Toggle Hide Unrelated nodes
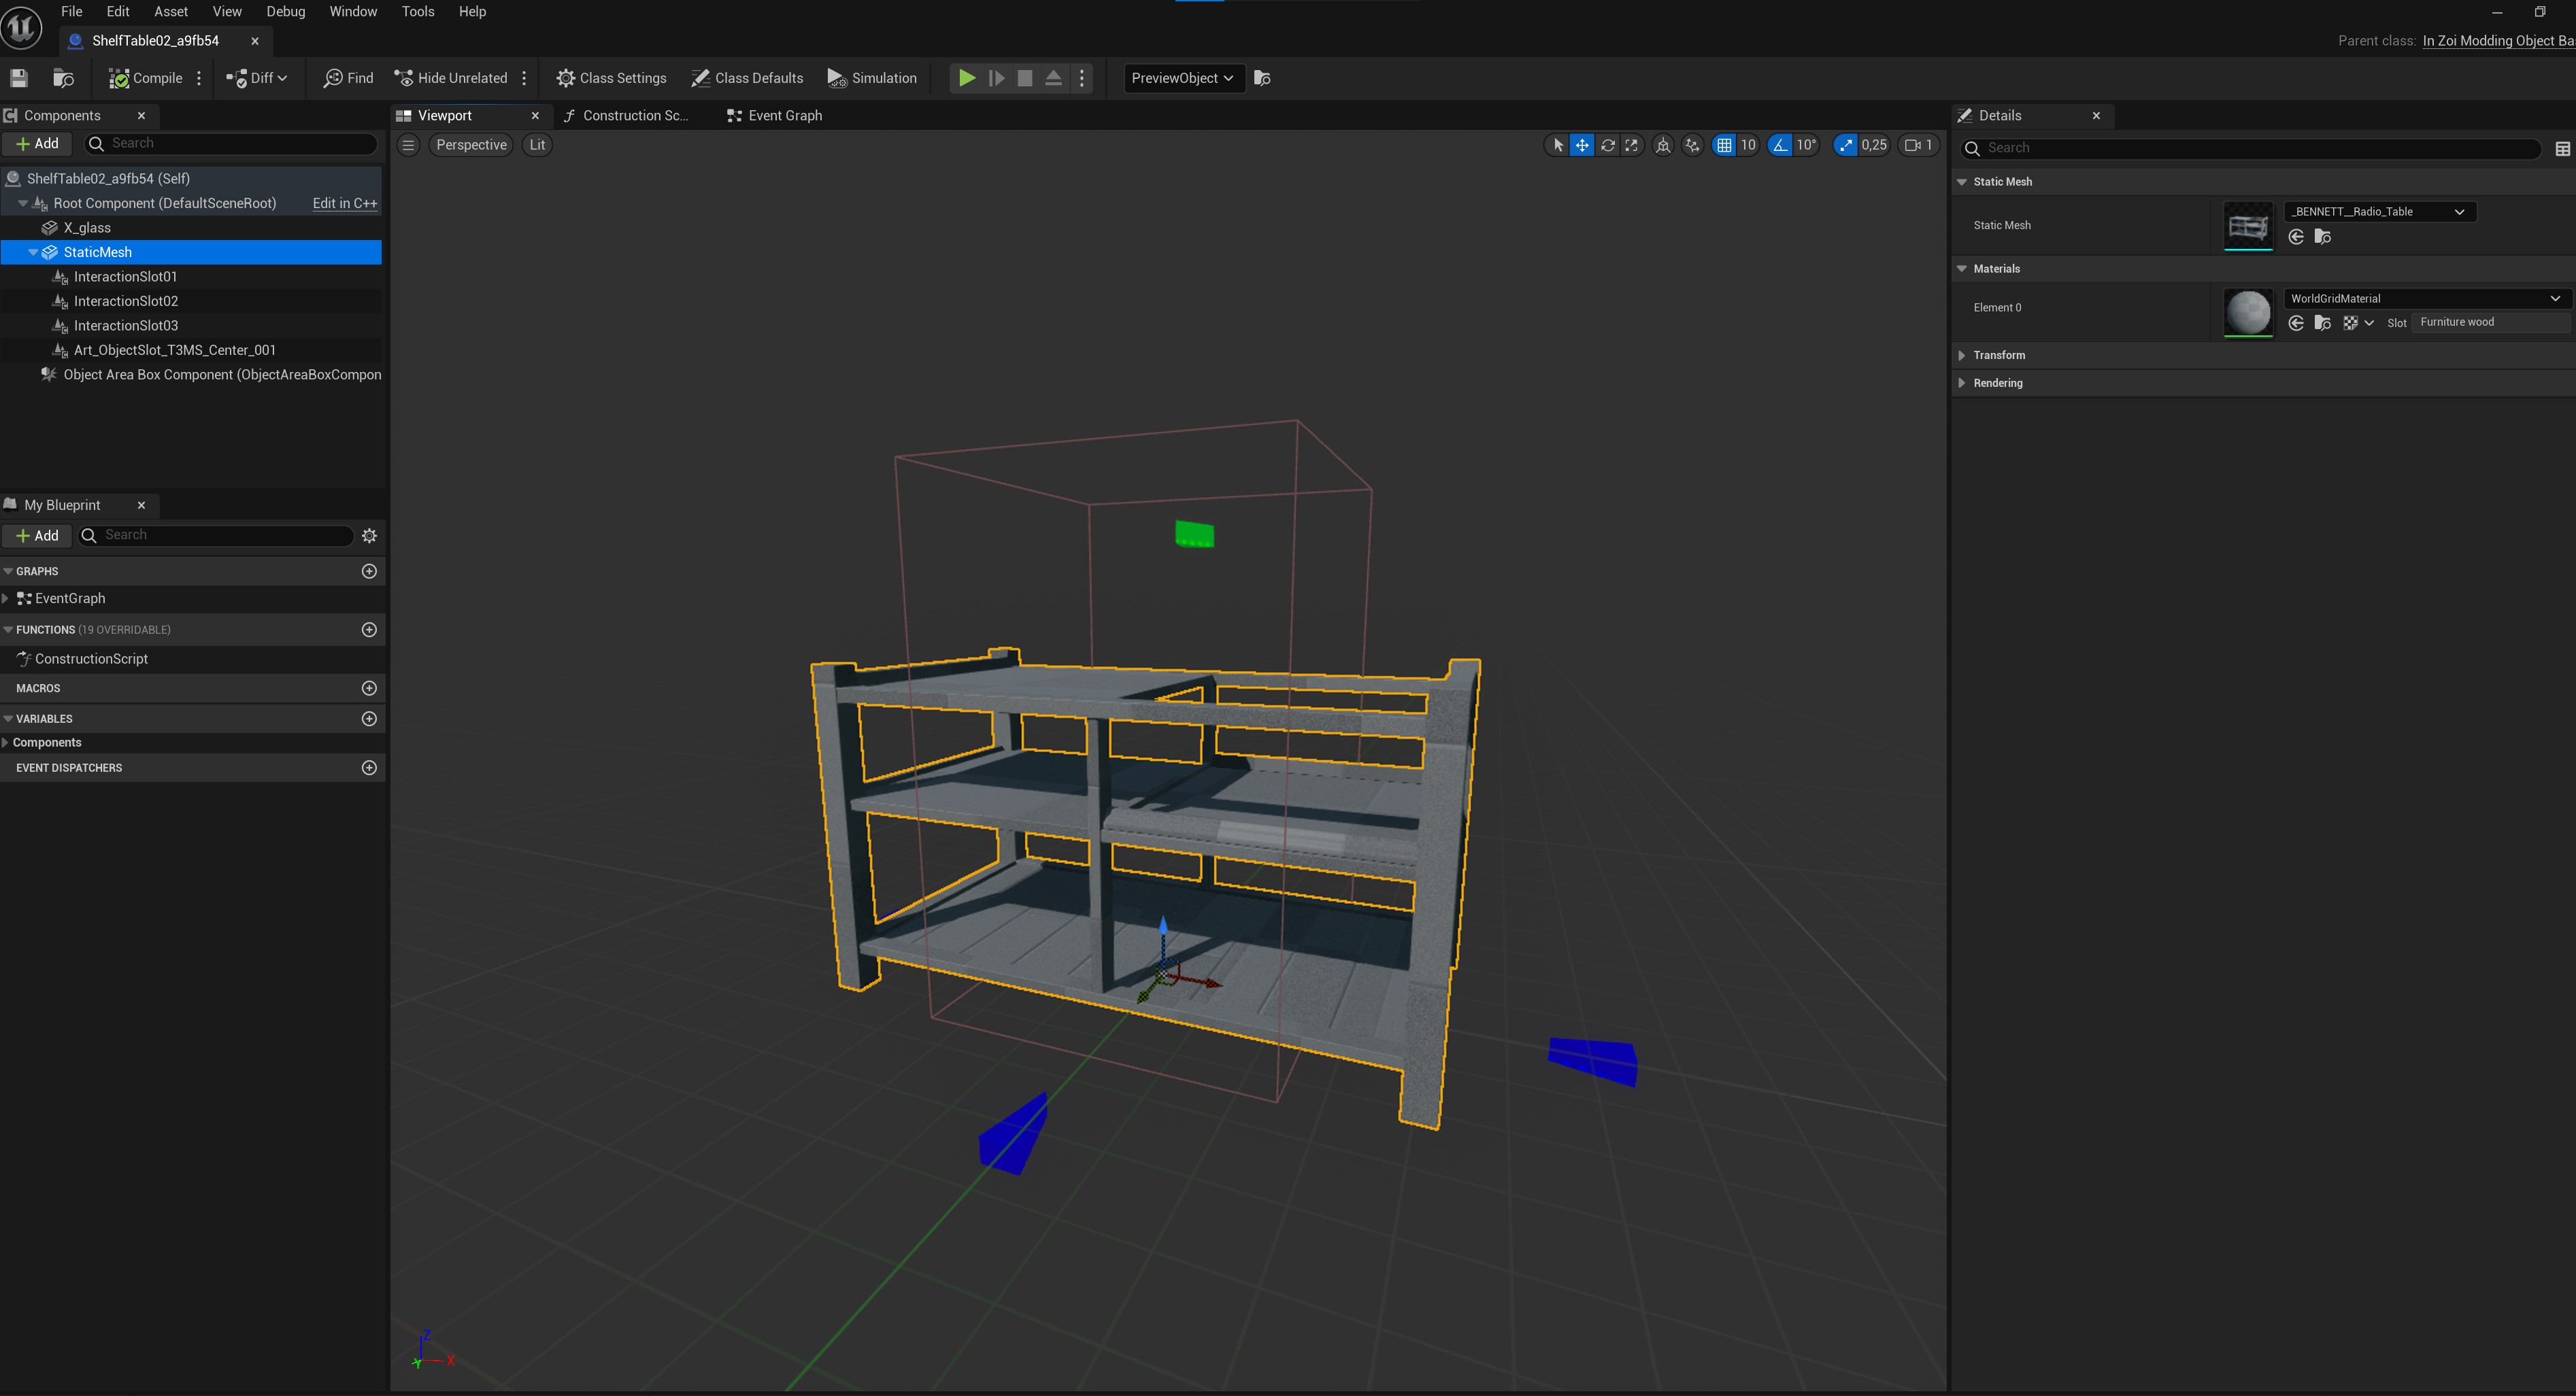This screenshot has width=2576, height=1396. (451, 78)
